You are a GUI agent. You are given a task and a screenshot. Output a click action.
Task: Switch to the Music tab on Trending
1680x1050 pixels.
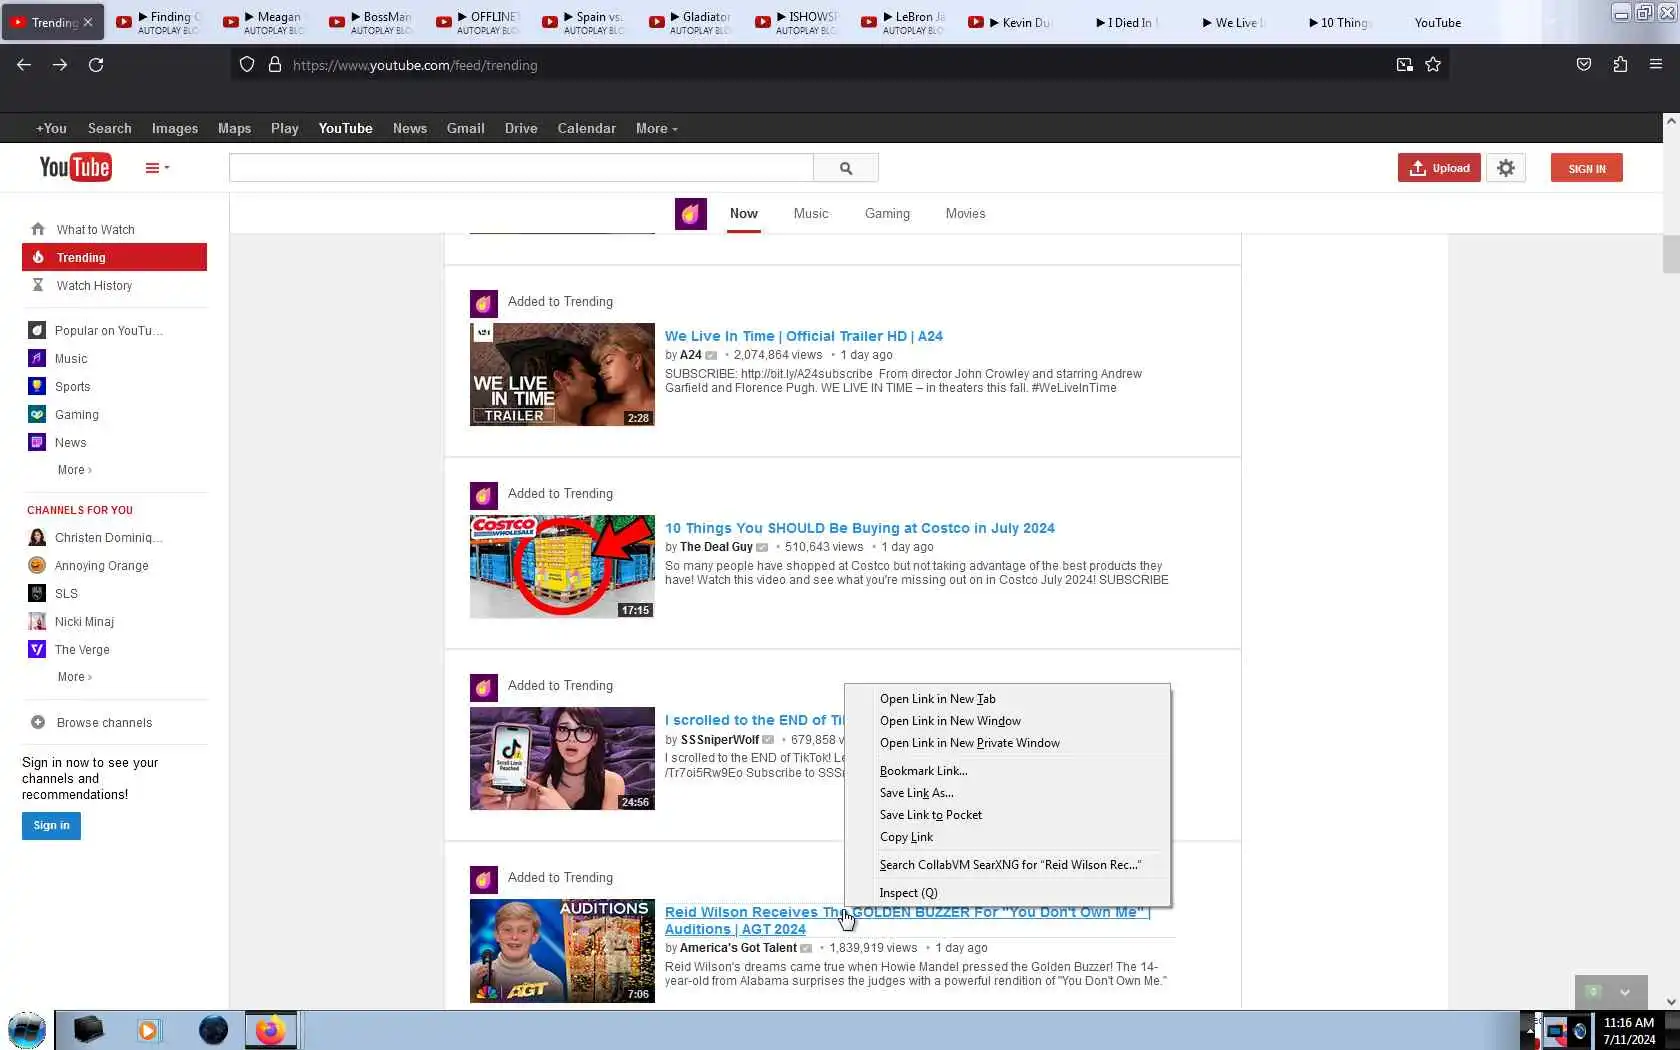click(x=811, y=214)
